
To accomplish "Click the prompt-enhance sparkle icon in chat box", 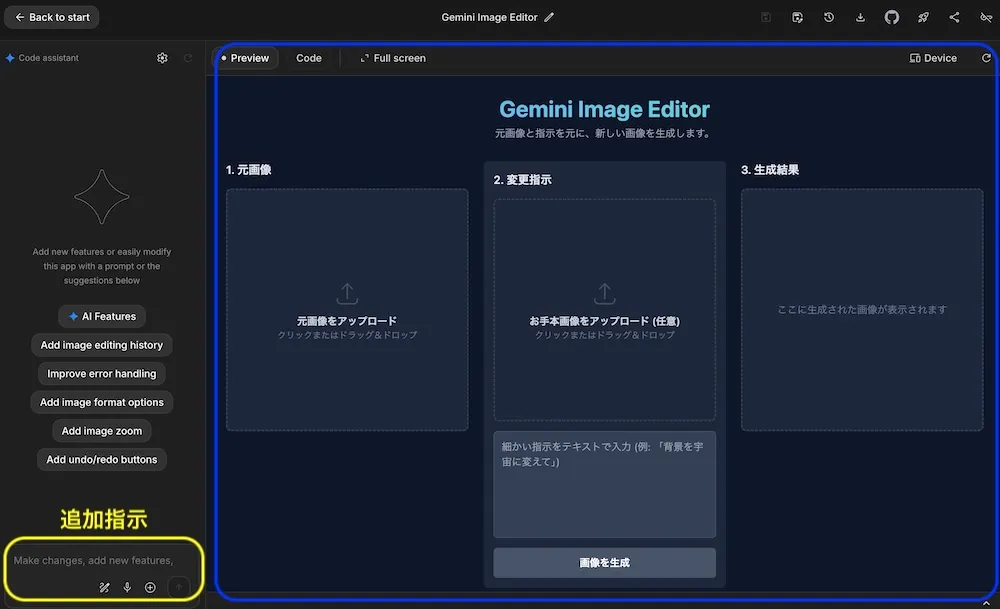I will click(104, 587).
